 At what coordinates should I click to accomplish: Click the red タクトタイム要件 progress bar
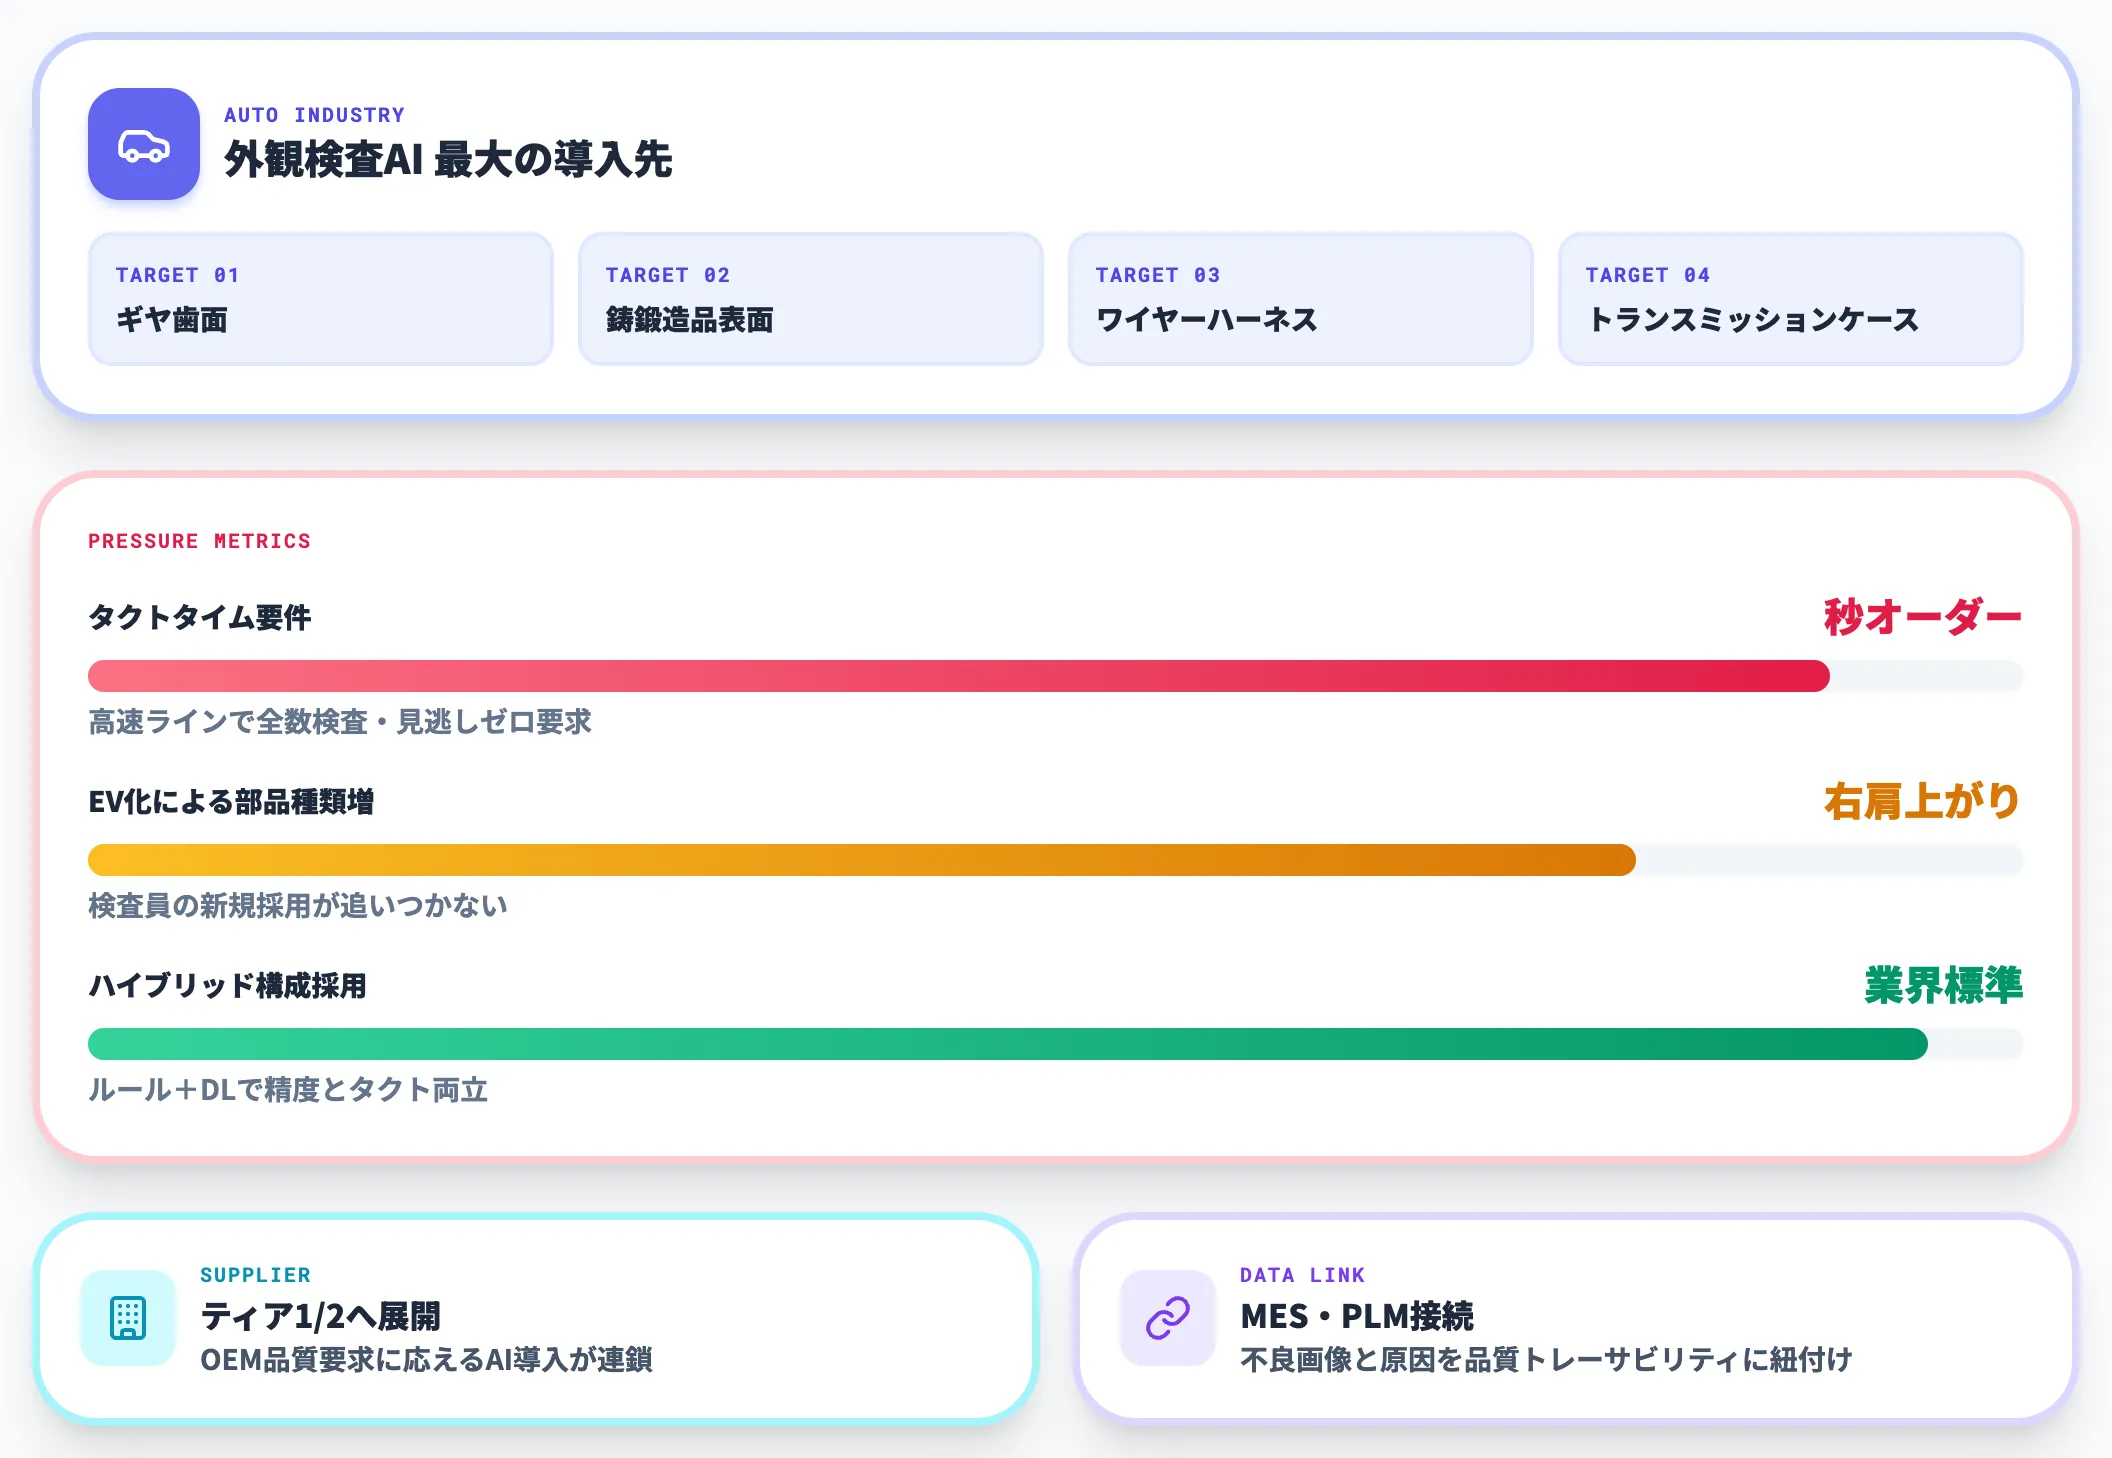1056,676
